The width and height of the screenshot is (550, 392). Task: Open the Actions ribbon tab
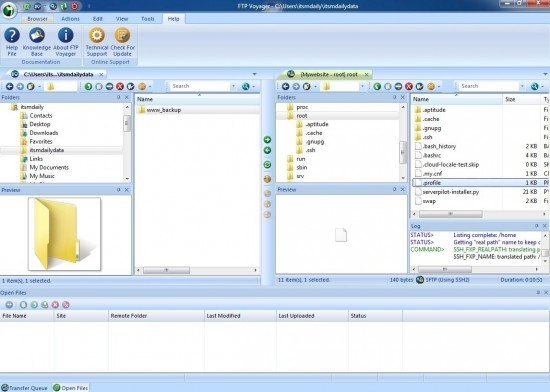coord(71,19)
